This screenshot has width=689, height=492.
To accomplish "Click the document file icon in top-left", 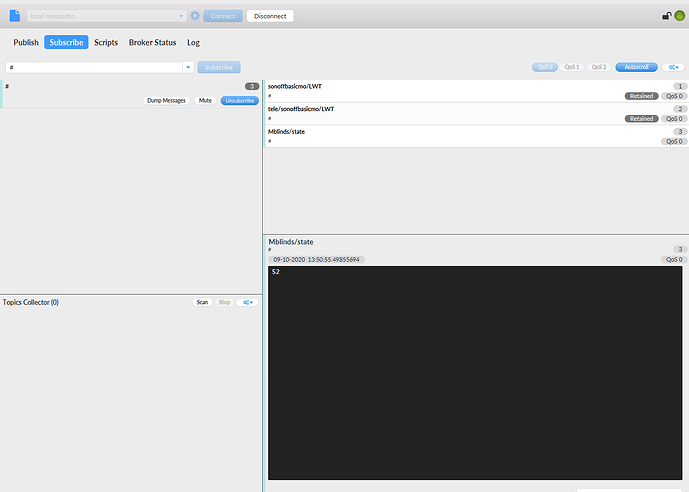I will [x=15, y=15].
